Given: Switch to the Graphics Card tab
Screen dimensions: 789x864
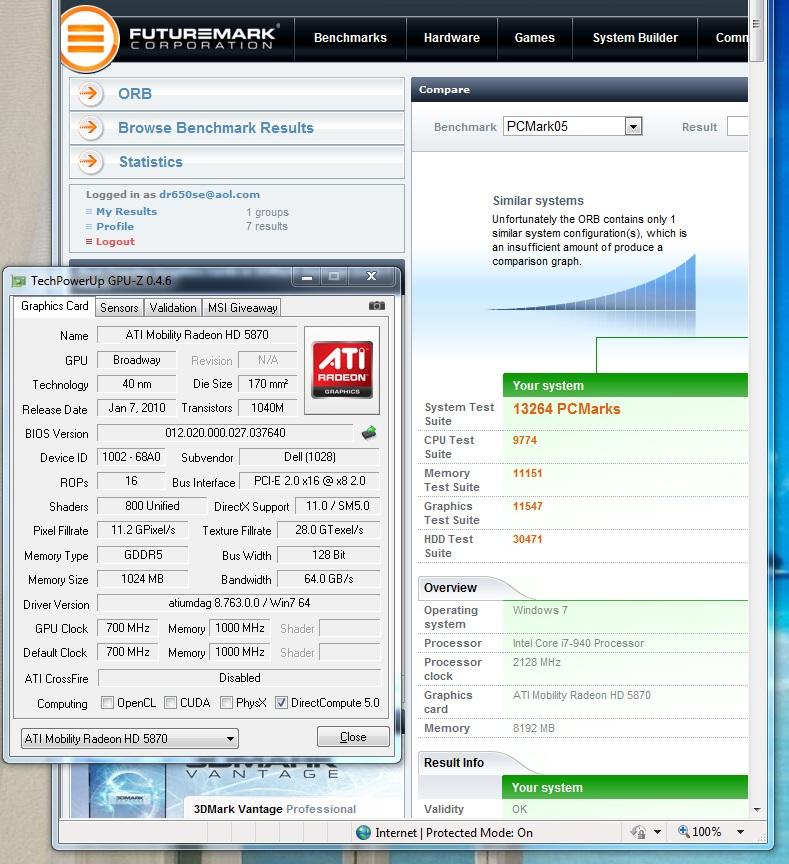Looking at the screenshot, I should [54, 306].
